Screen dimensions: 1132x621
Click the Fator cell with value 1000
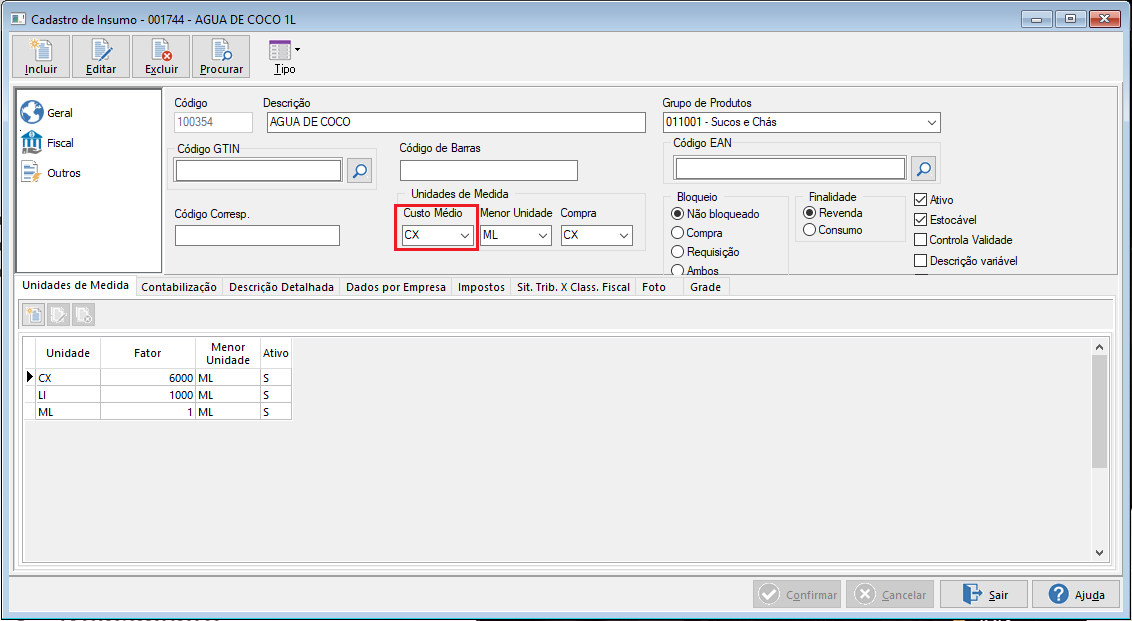click(147, 395)
